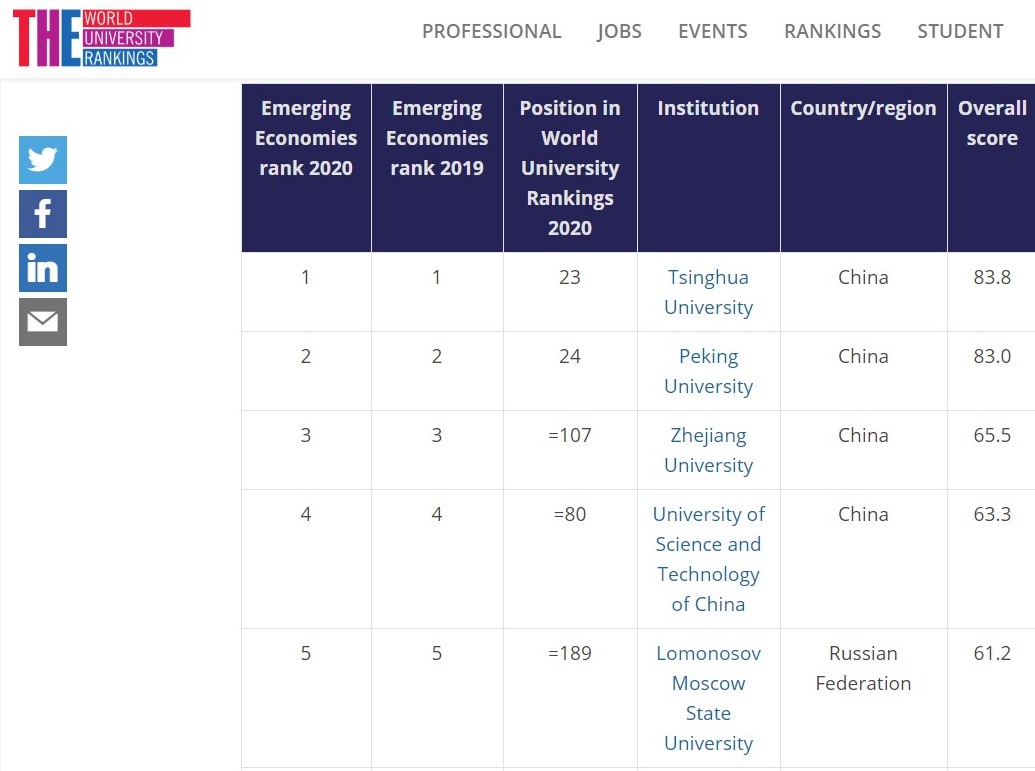
Task: Share the page on Facebook
Action: 43,214
